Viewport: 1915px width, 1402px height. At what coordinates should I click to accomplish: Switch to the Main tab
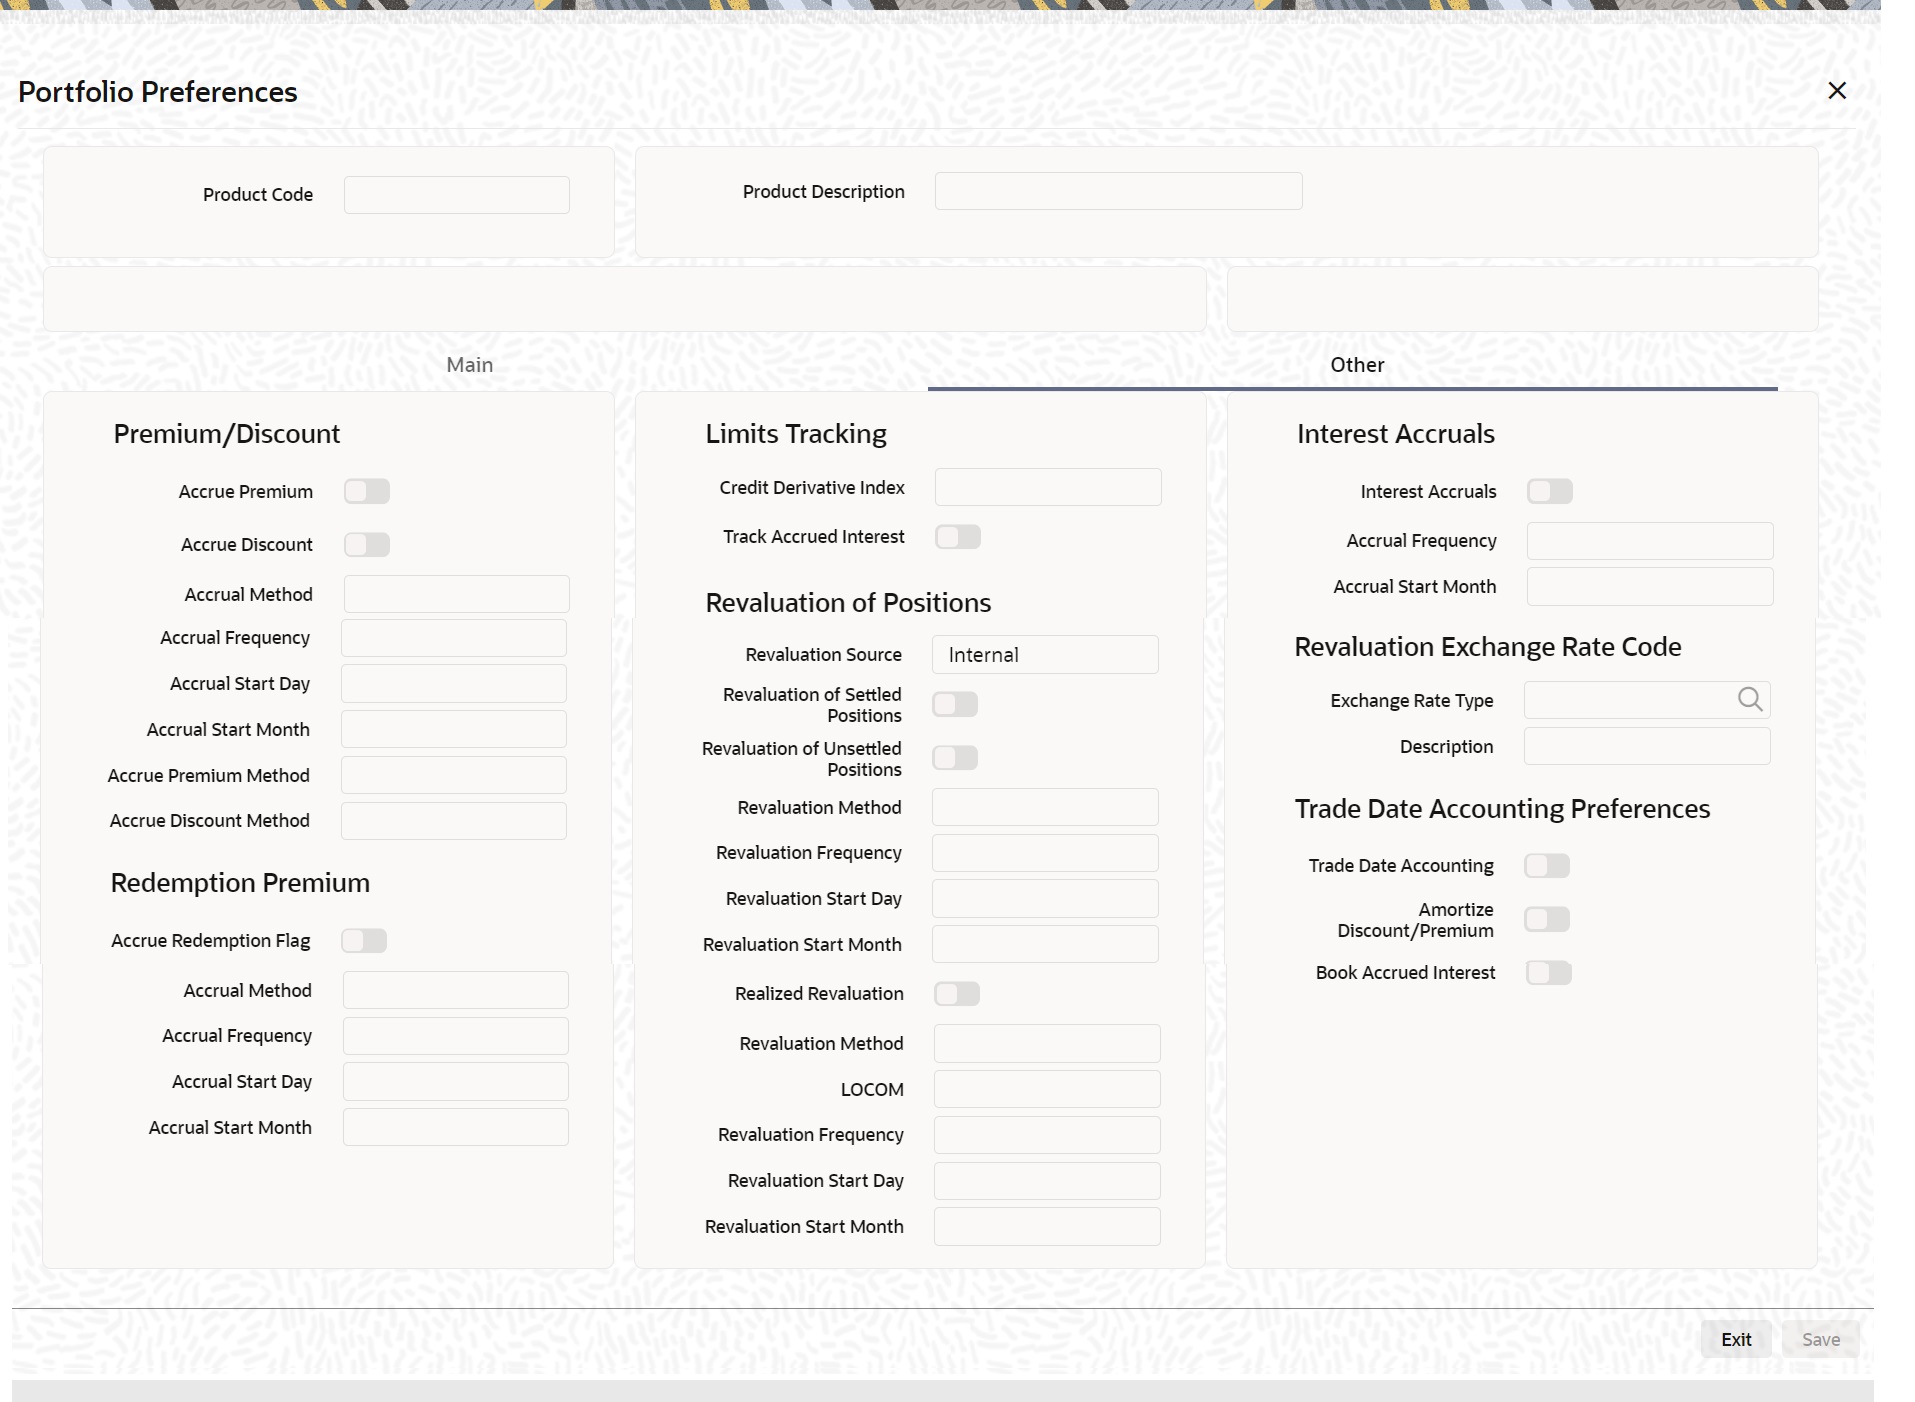coord(469,364)
